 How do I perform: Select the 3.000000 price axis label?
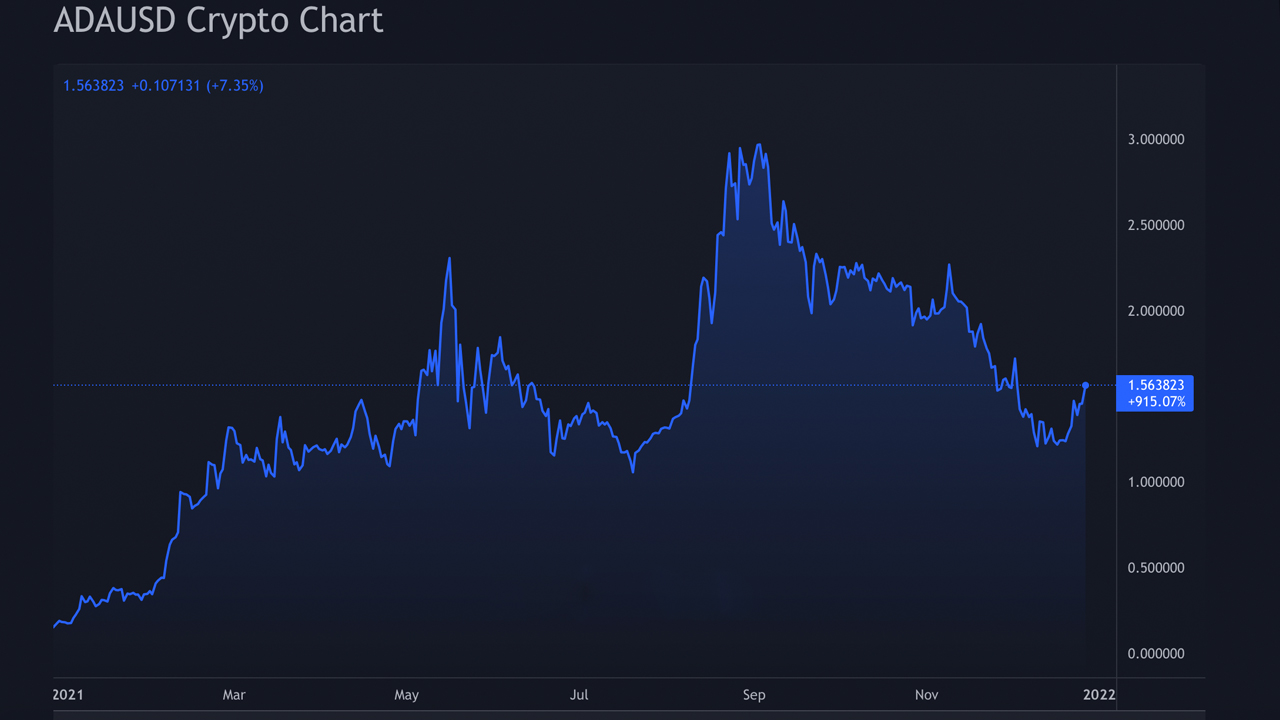click(1155, 139)
